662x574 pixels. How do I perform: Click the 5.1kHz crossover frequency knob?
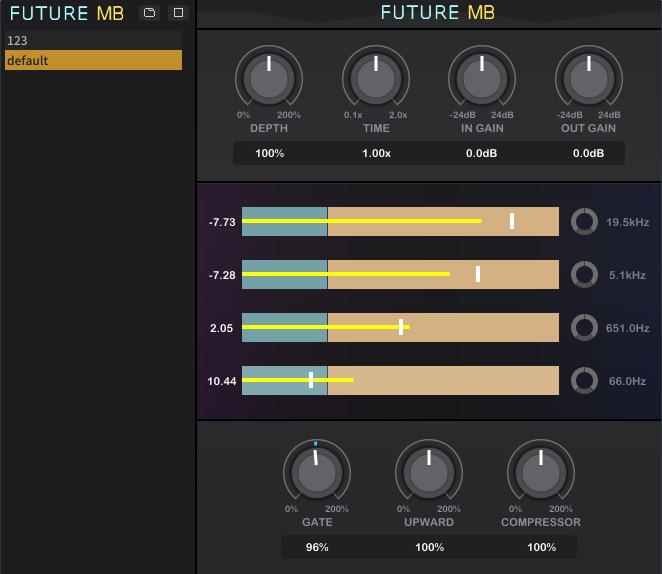584,274
